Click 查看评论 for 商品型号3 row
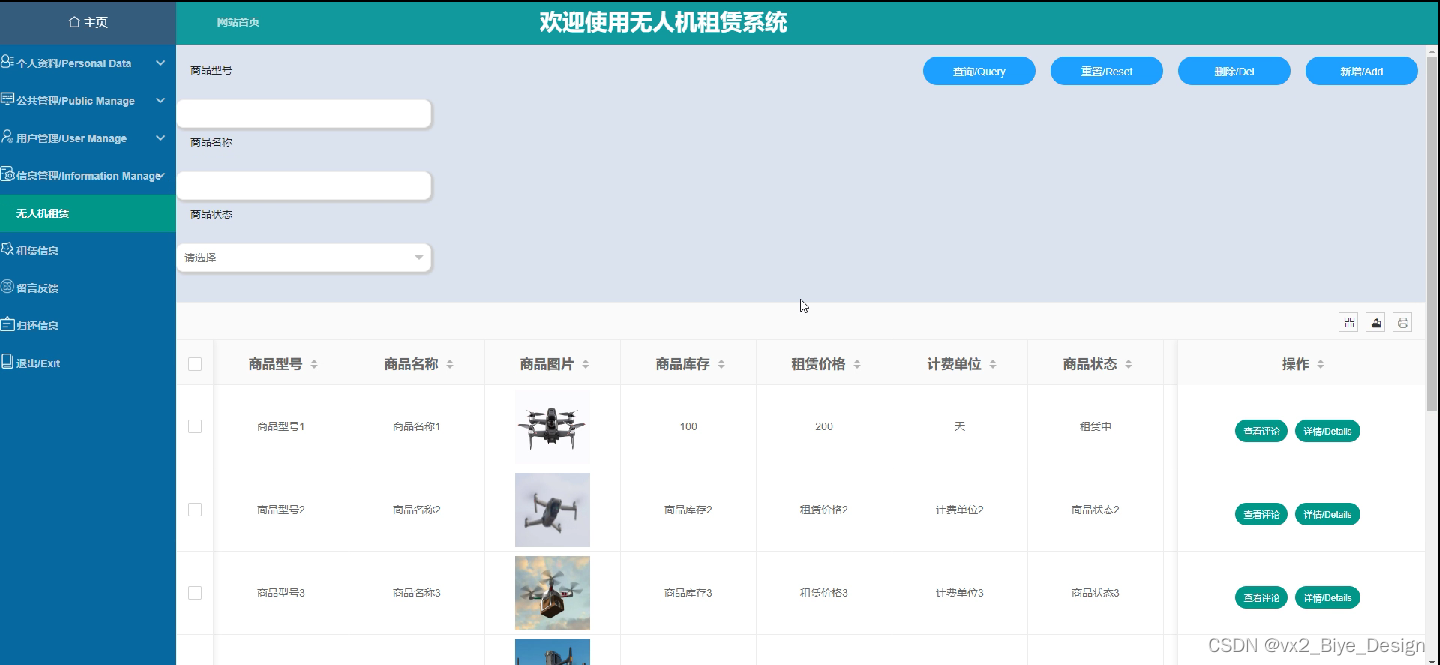 tap(1261, 598)
